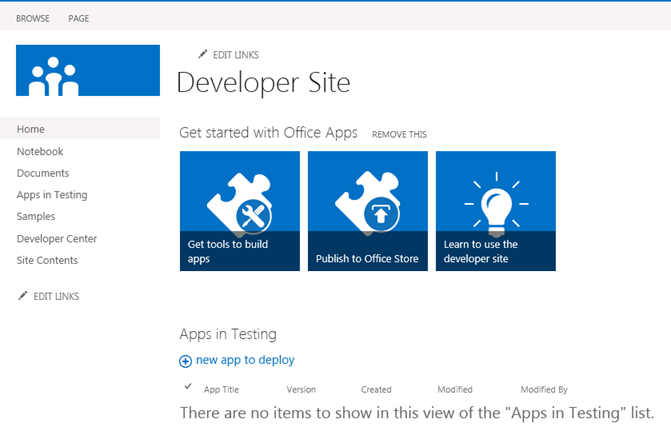This screenshot has height=443, width=671.
Task: Click the lightbulb learn icon tile
Action: point(496,204)
